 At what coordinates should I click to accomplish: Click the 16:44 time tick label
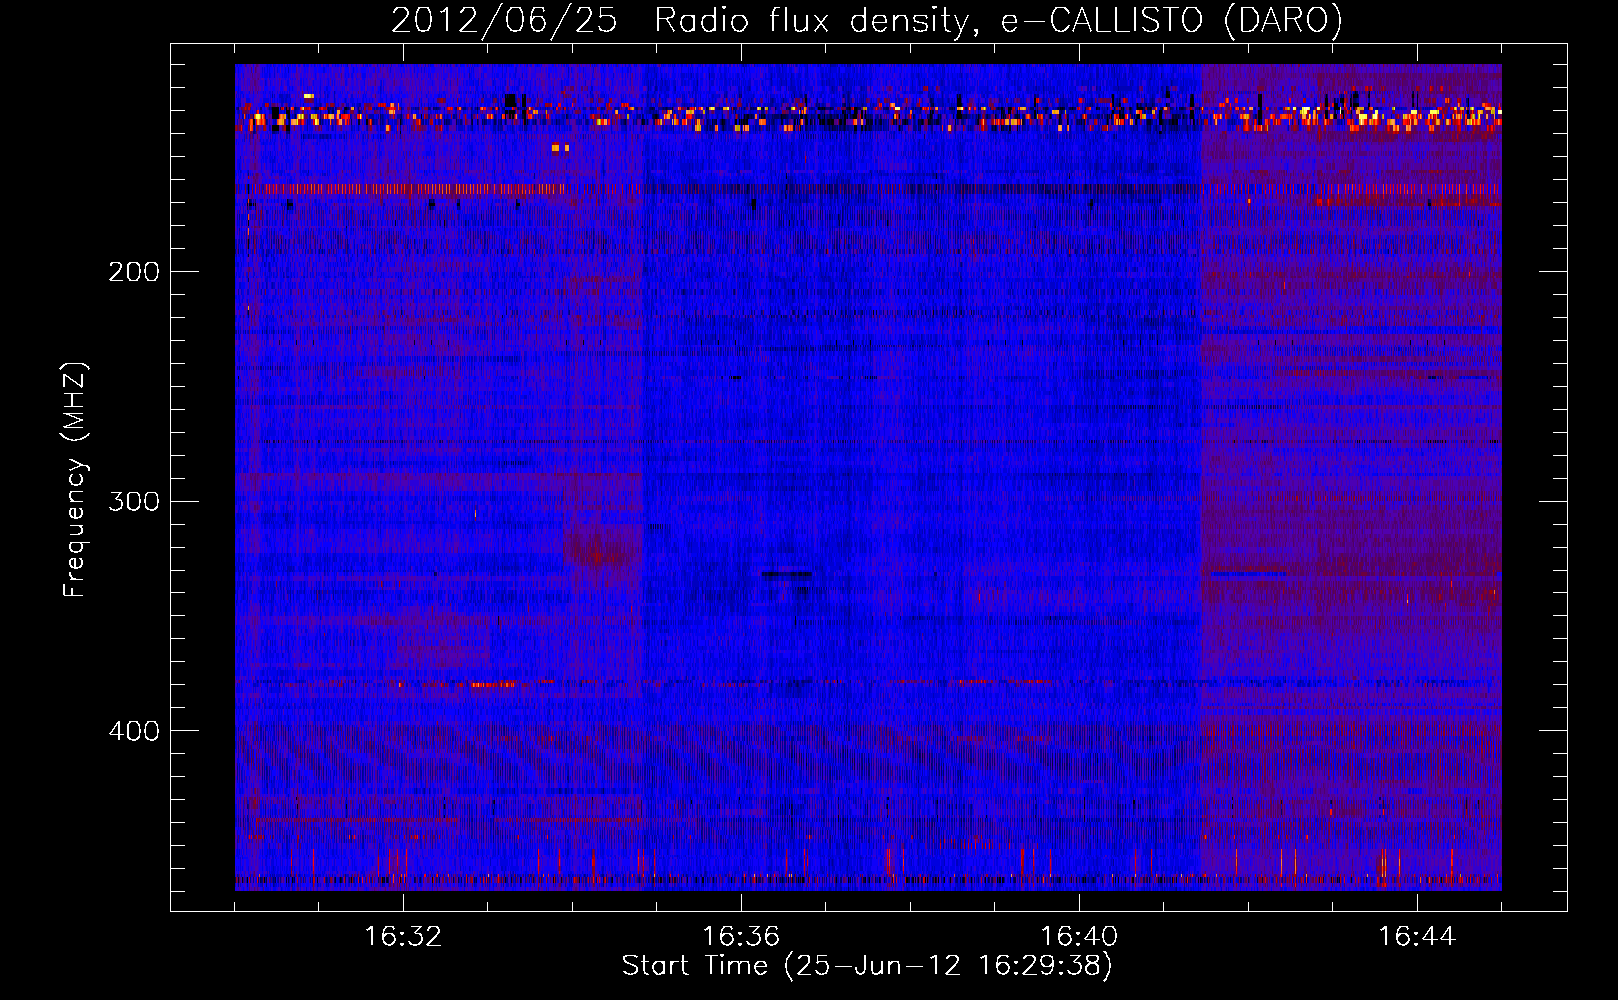(x=1417, y=937)
